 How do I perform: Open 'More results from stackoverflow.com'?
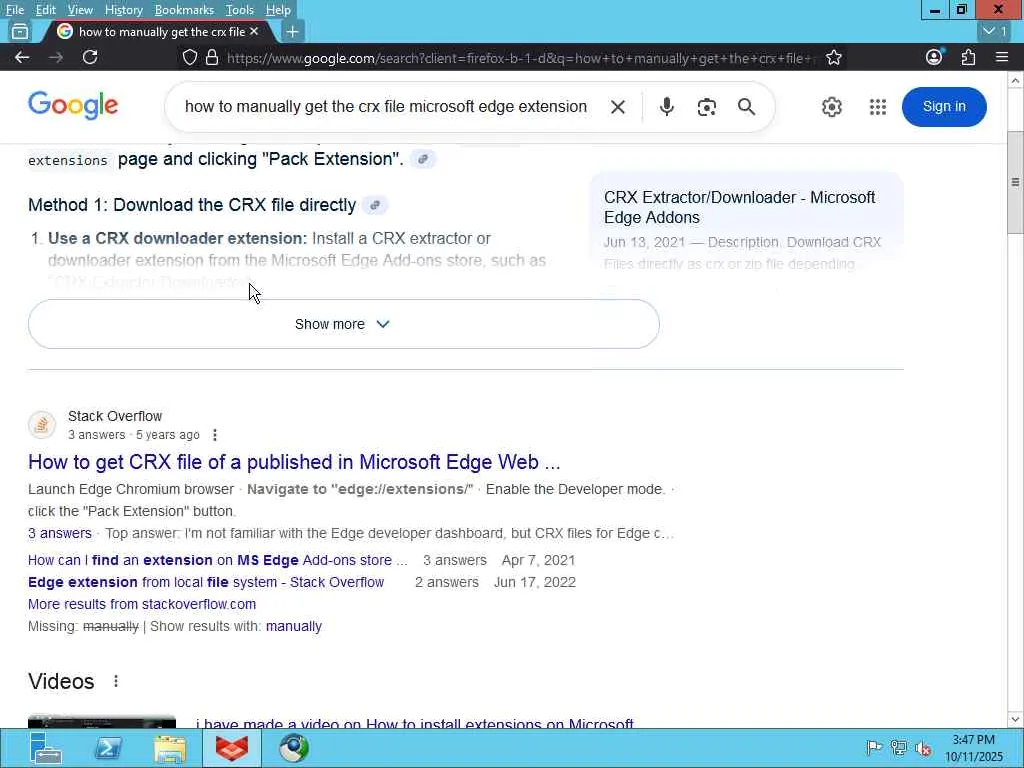point(142,604)
